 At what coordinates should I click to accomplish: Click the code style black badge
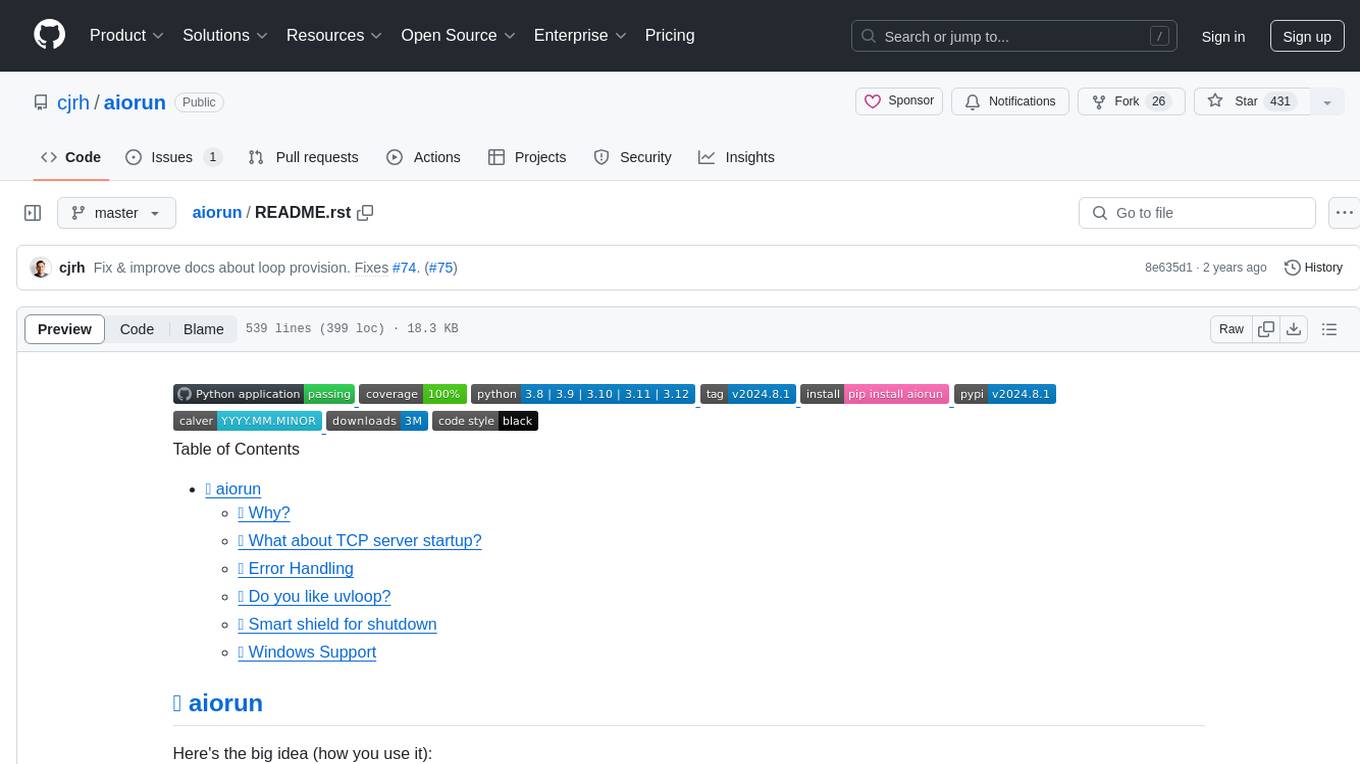pyautogui.click(x=485, y=421)
